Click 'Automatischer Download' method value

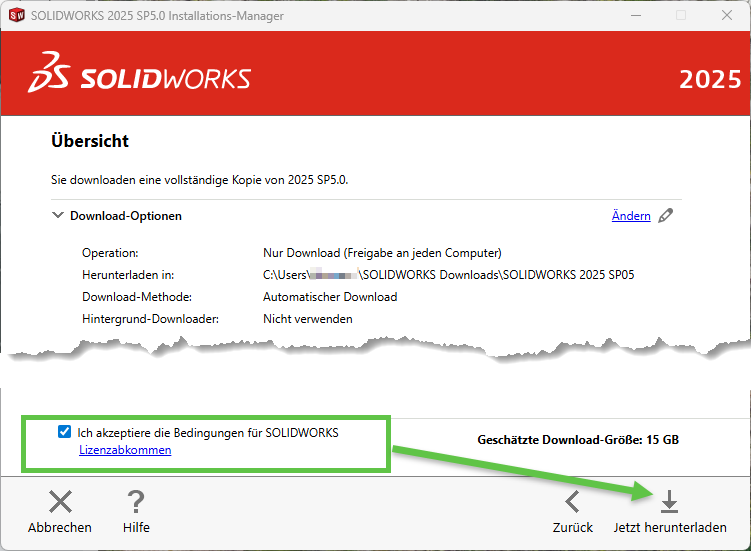[330, 297]
